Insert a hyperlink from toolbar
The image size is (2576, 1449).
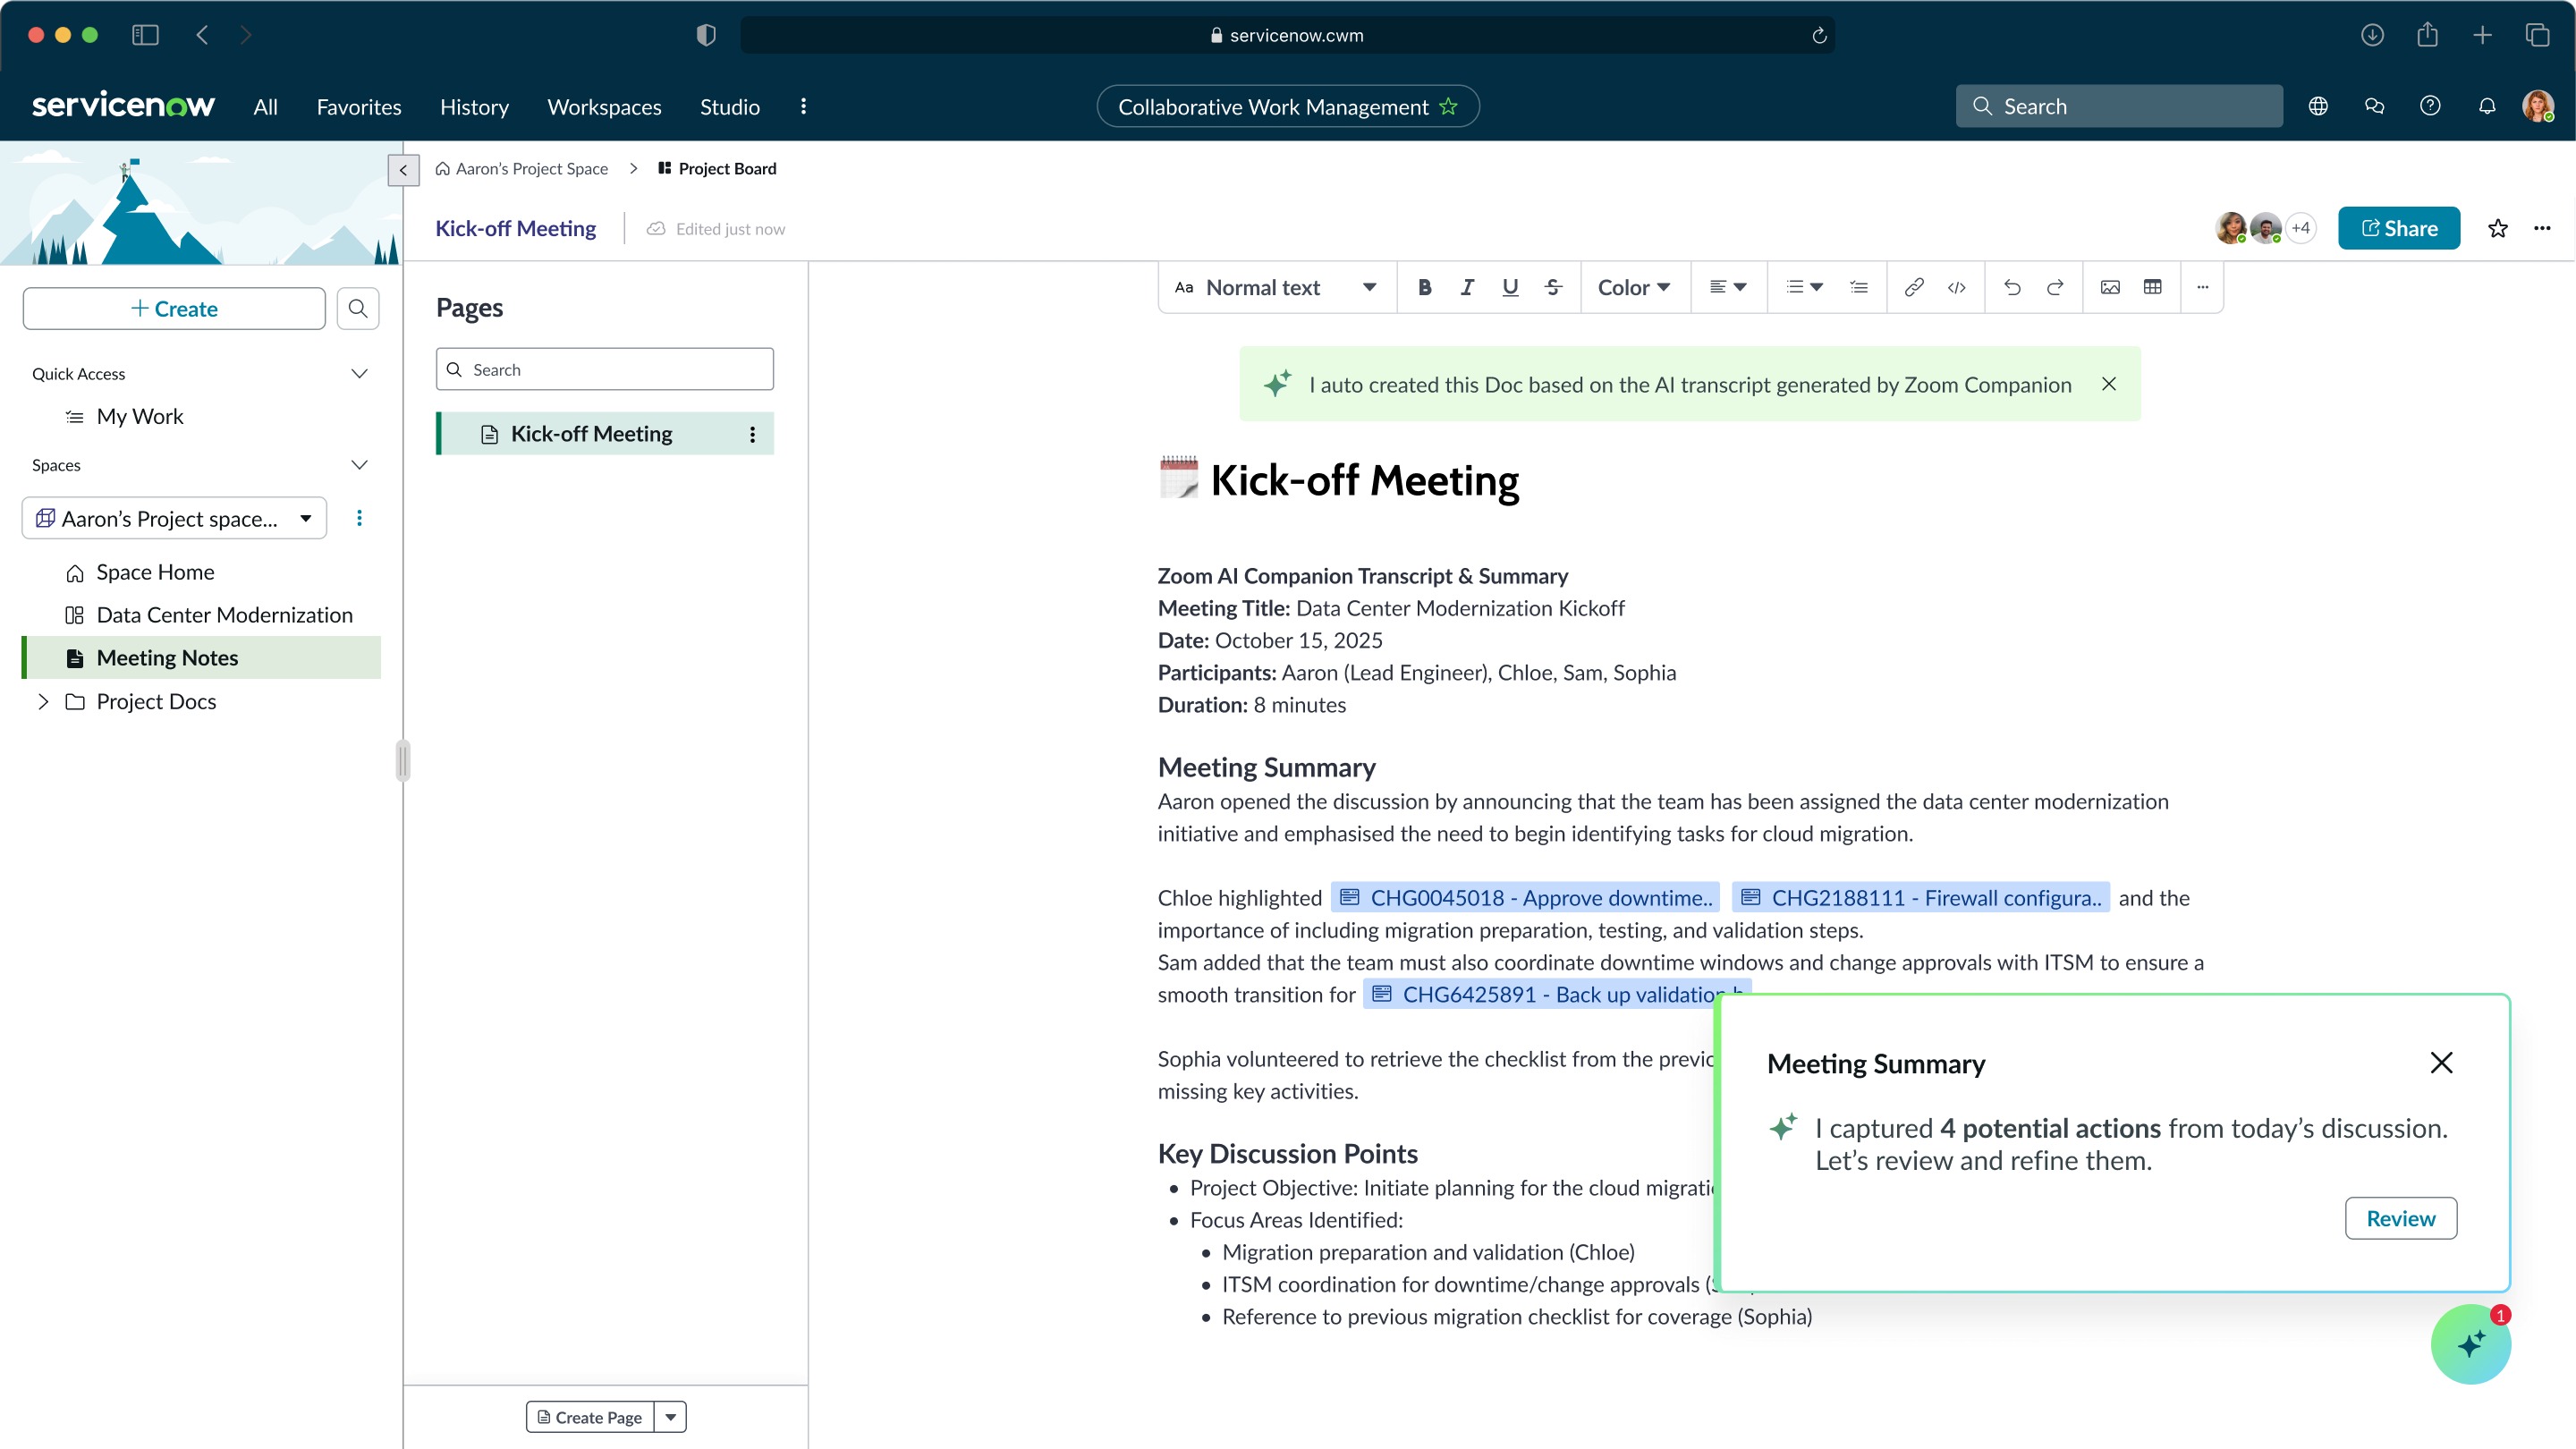[1914, 288]
